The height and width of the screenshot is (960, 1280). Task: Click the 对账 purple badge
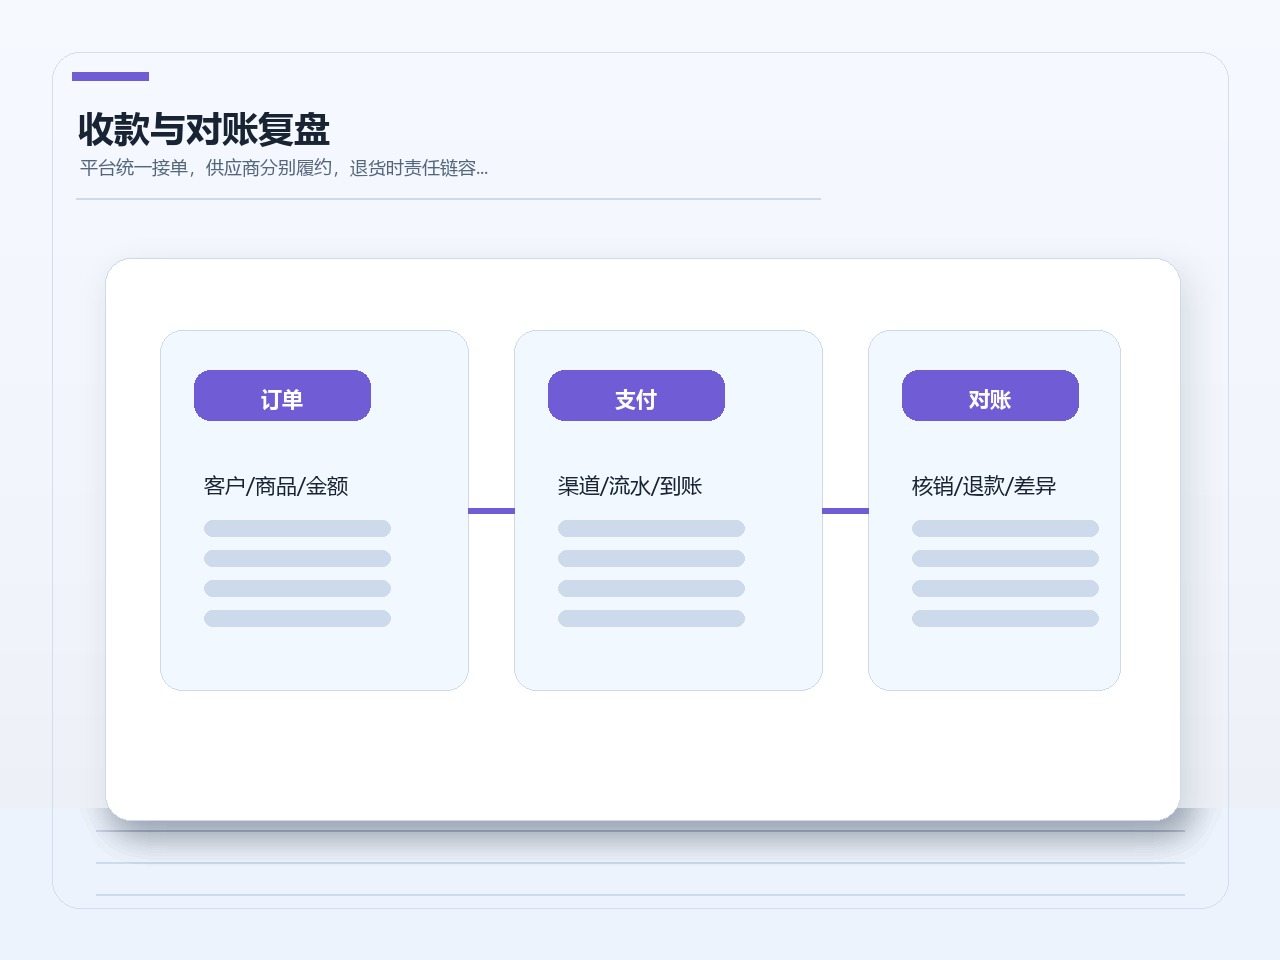tap(990, 396)
